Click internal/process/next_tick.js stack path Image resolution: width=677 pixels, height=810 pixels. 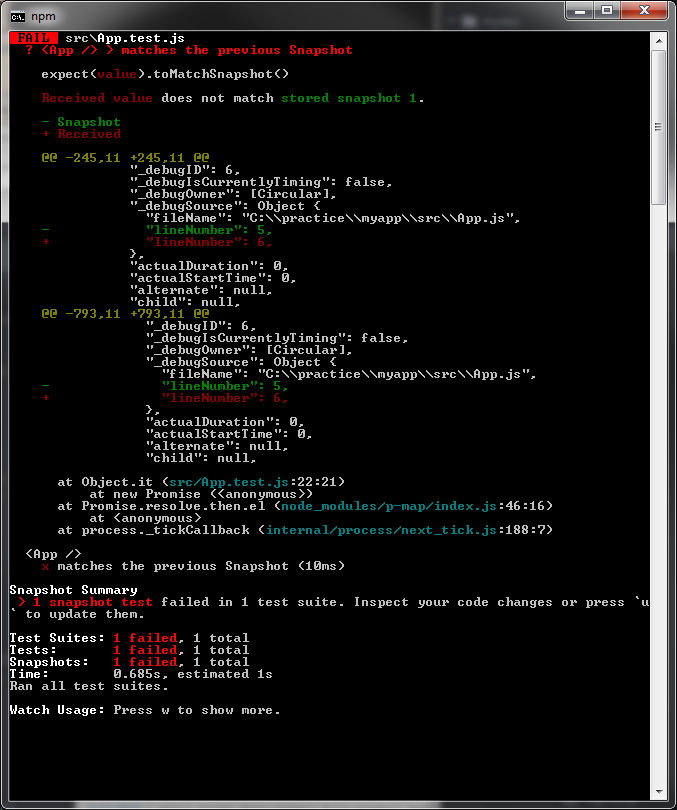381,530
